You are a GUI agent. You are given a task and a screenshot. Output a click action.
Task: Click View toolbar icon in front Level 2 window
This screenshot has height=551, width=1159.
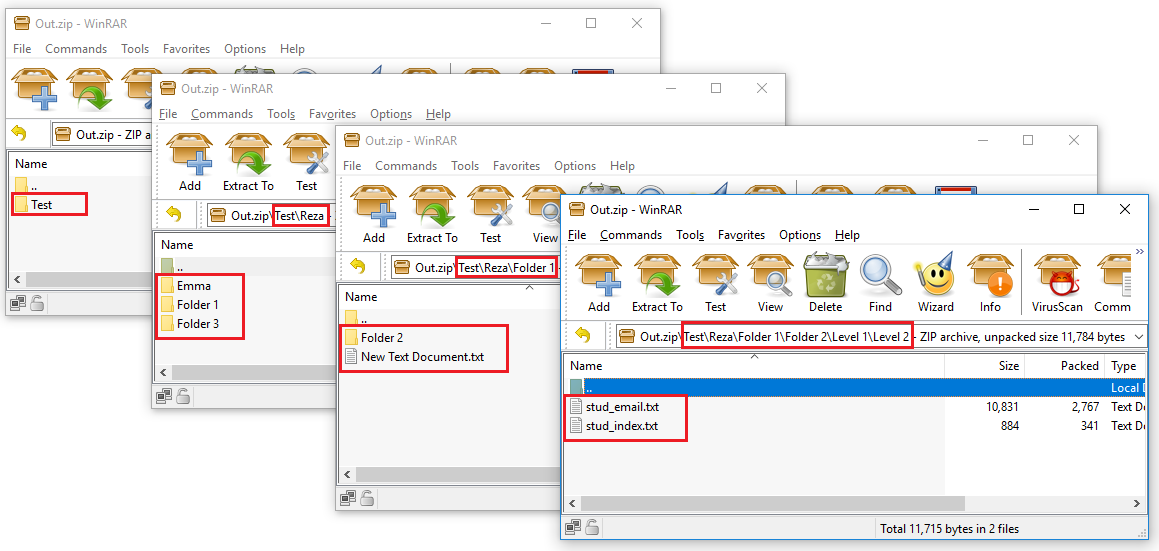coord(770,283)
